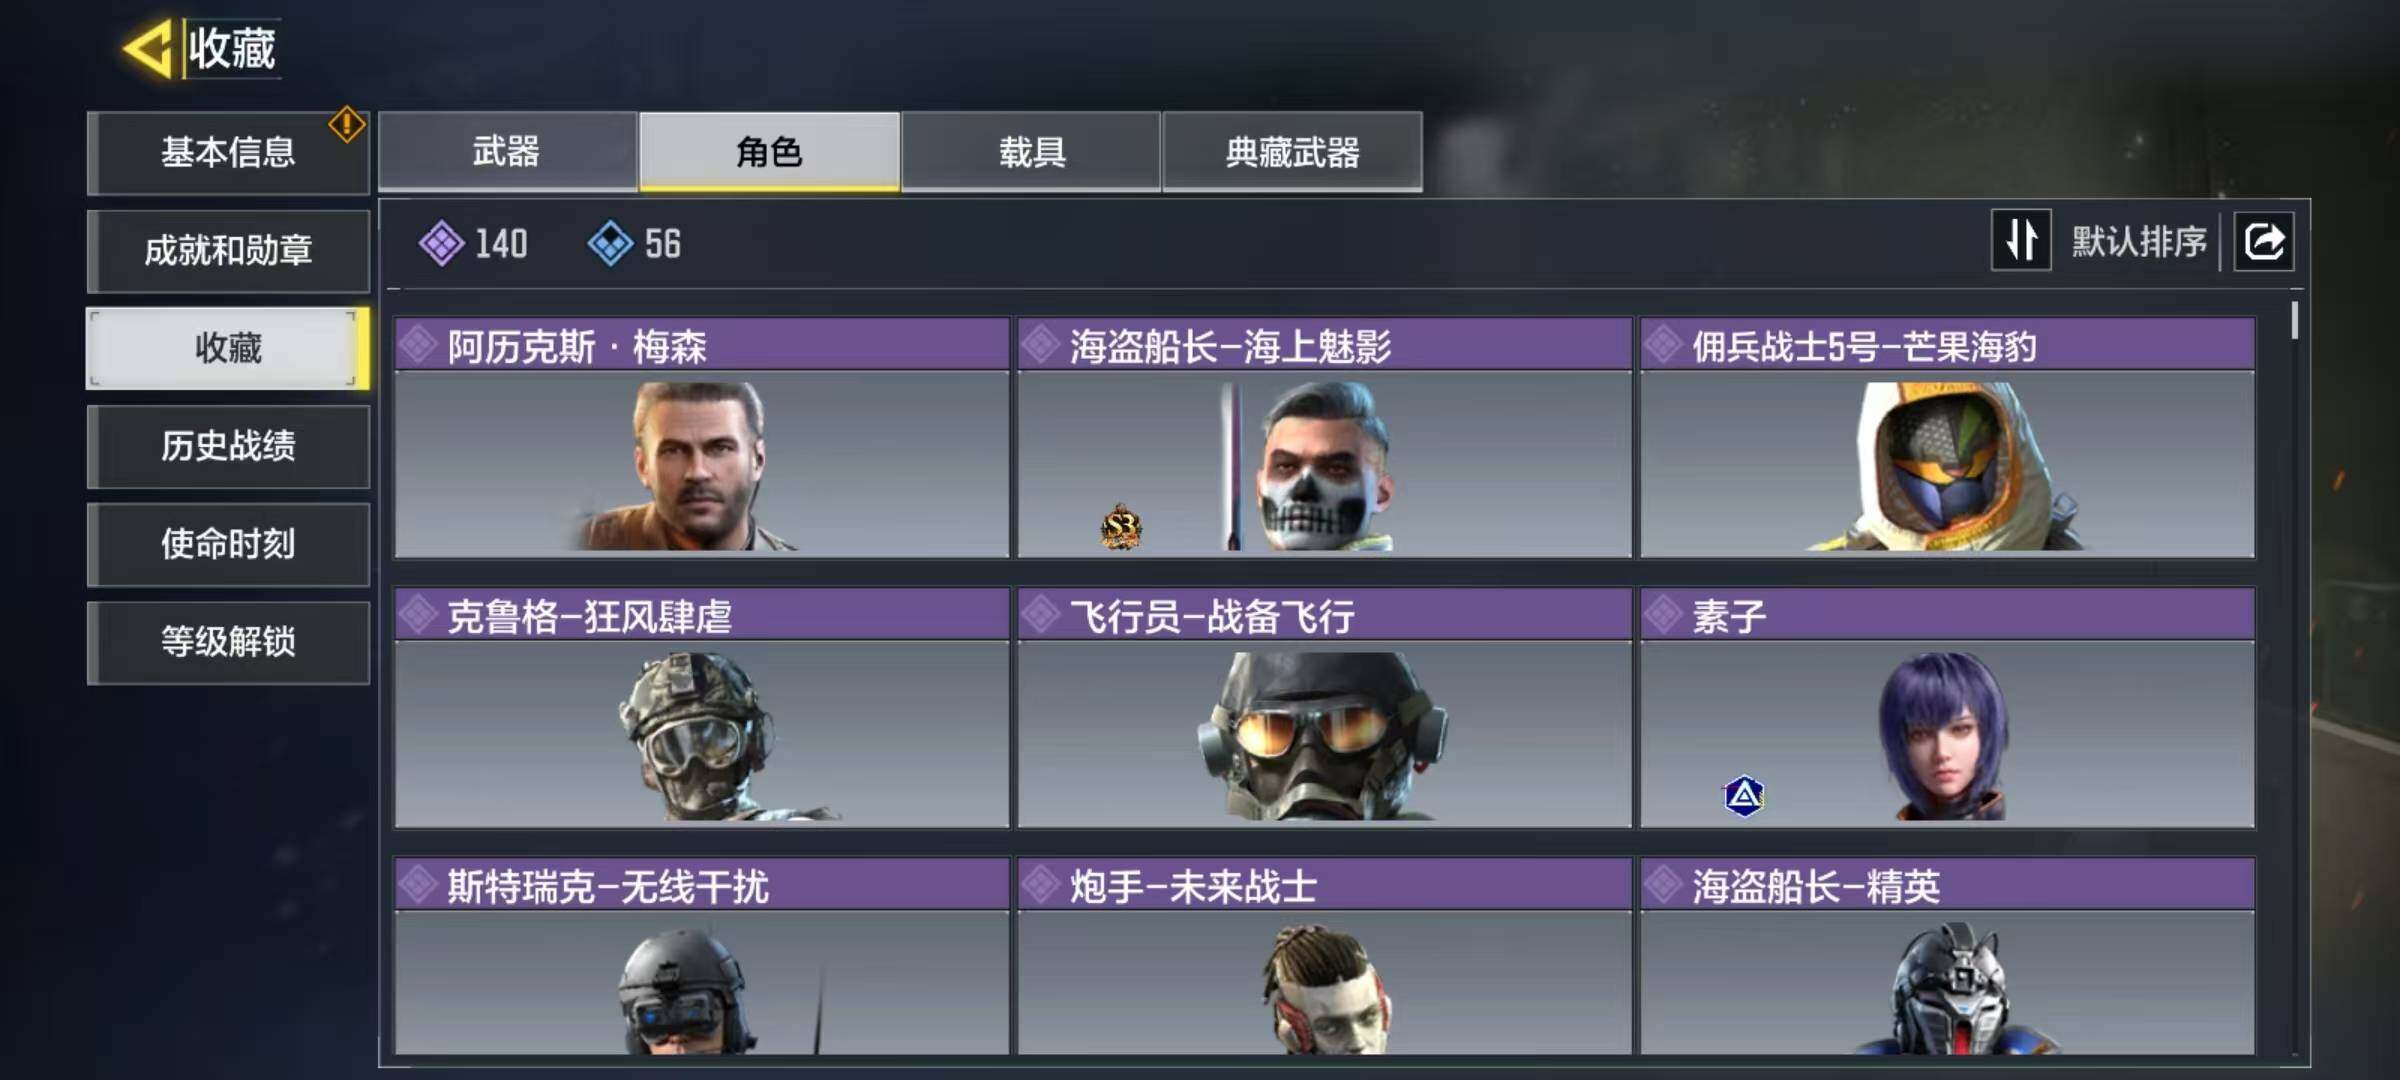Open the 典藏武器 tab
The height and width of the screenshot is (1080, 2400).
1292,151
